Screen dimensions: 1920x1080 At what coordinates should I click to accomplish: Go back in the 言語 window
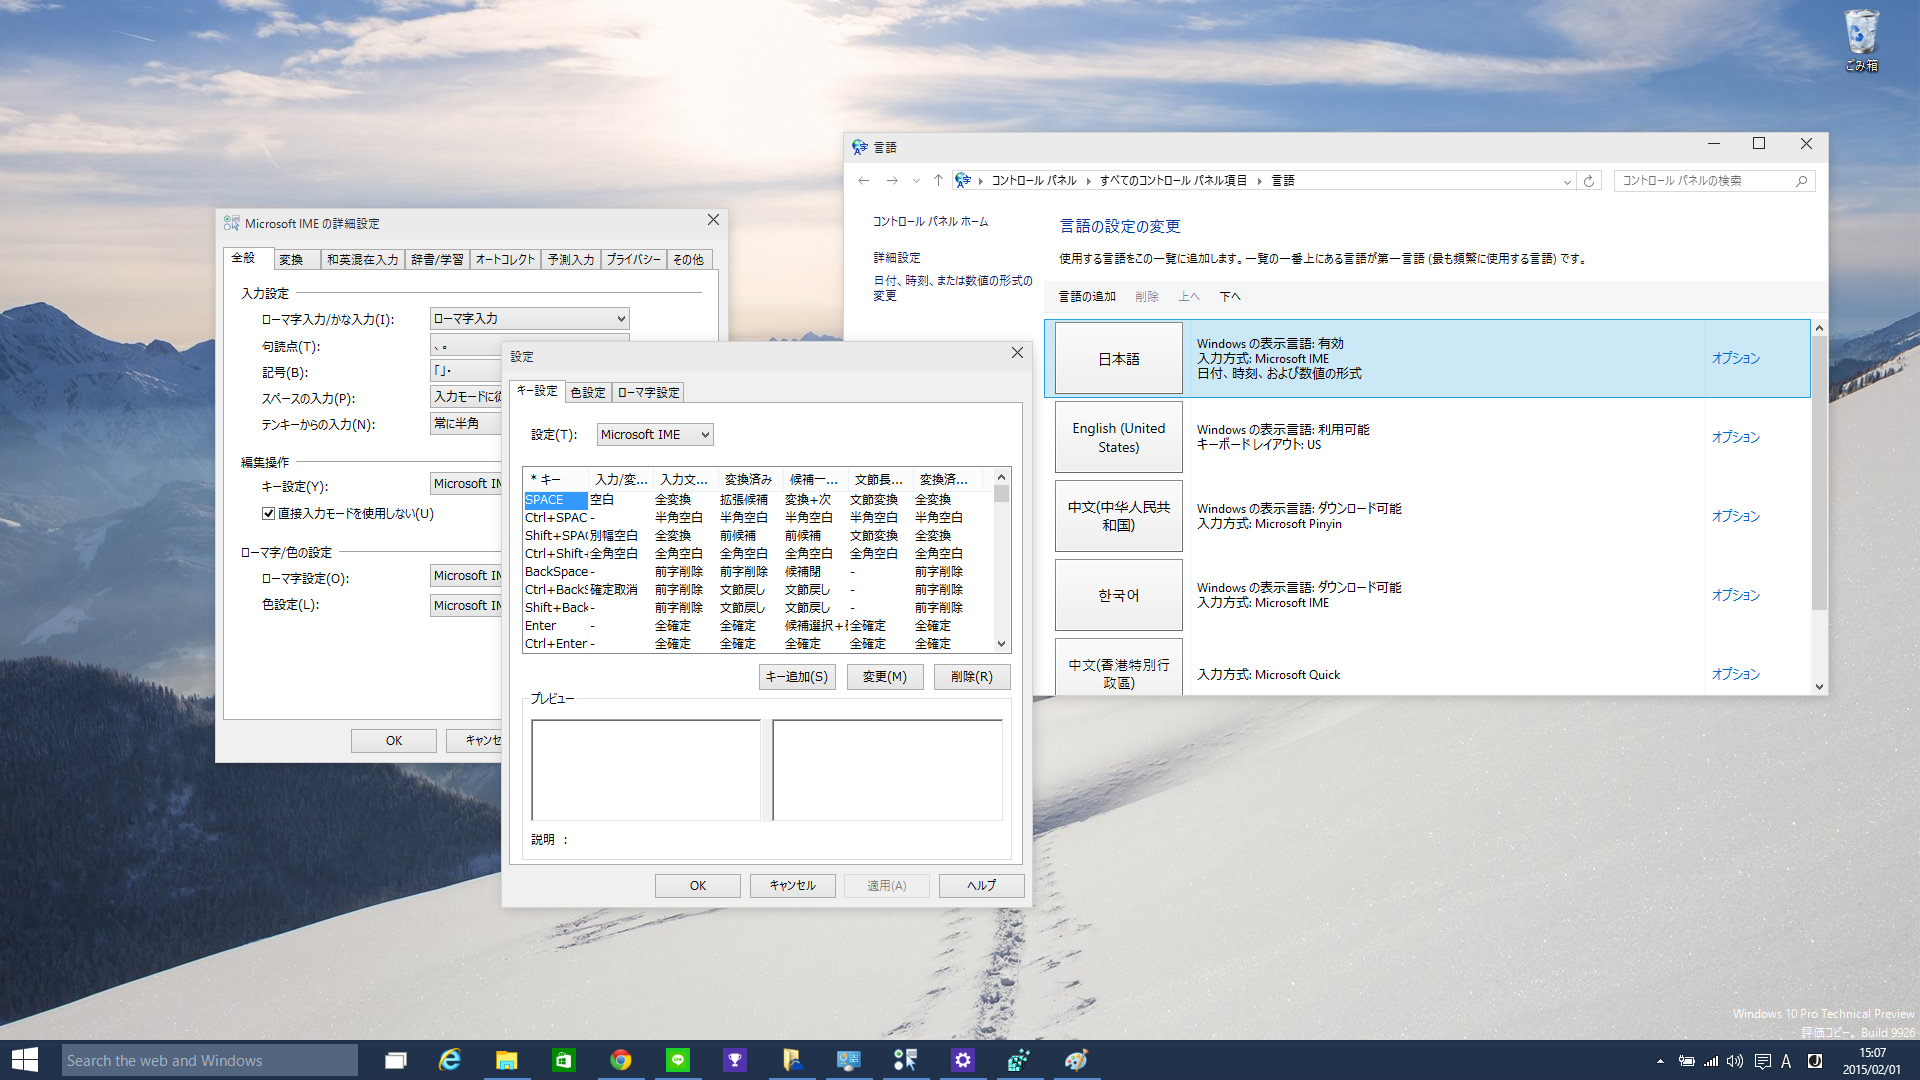pyautogui.click(x=864, y=180)
